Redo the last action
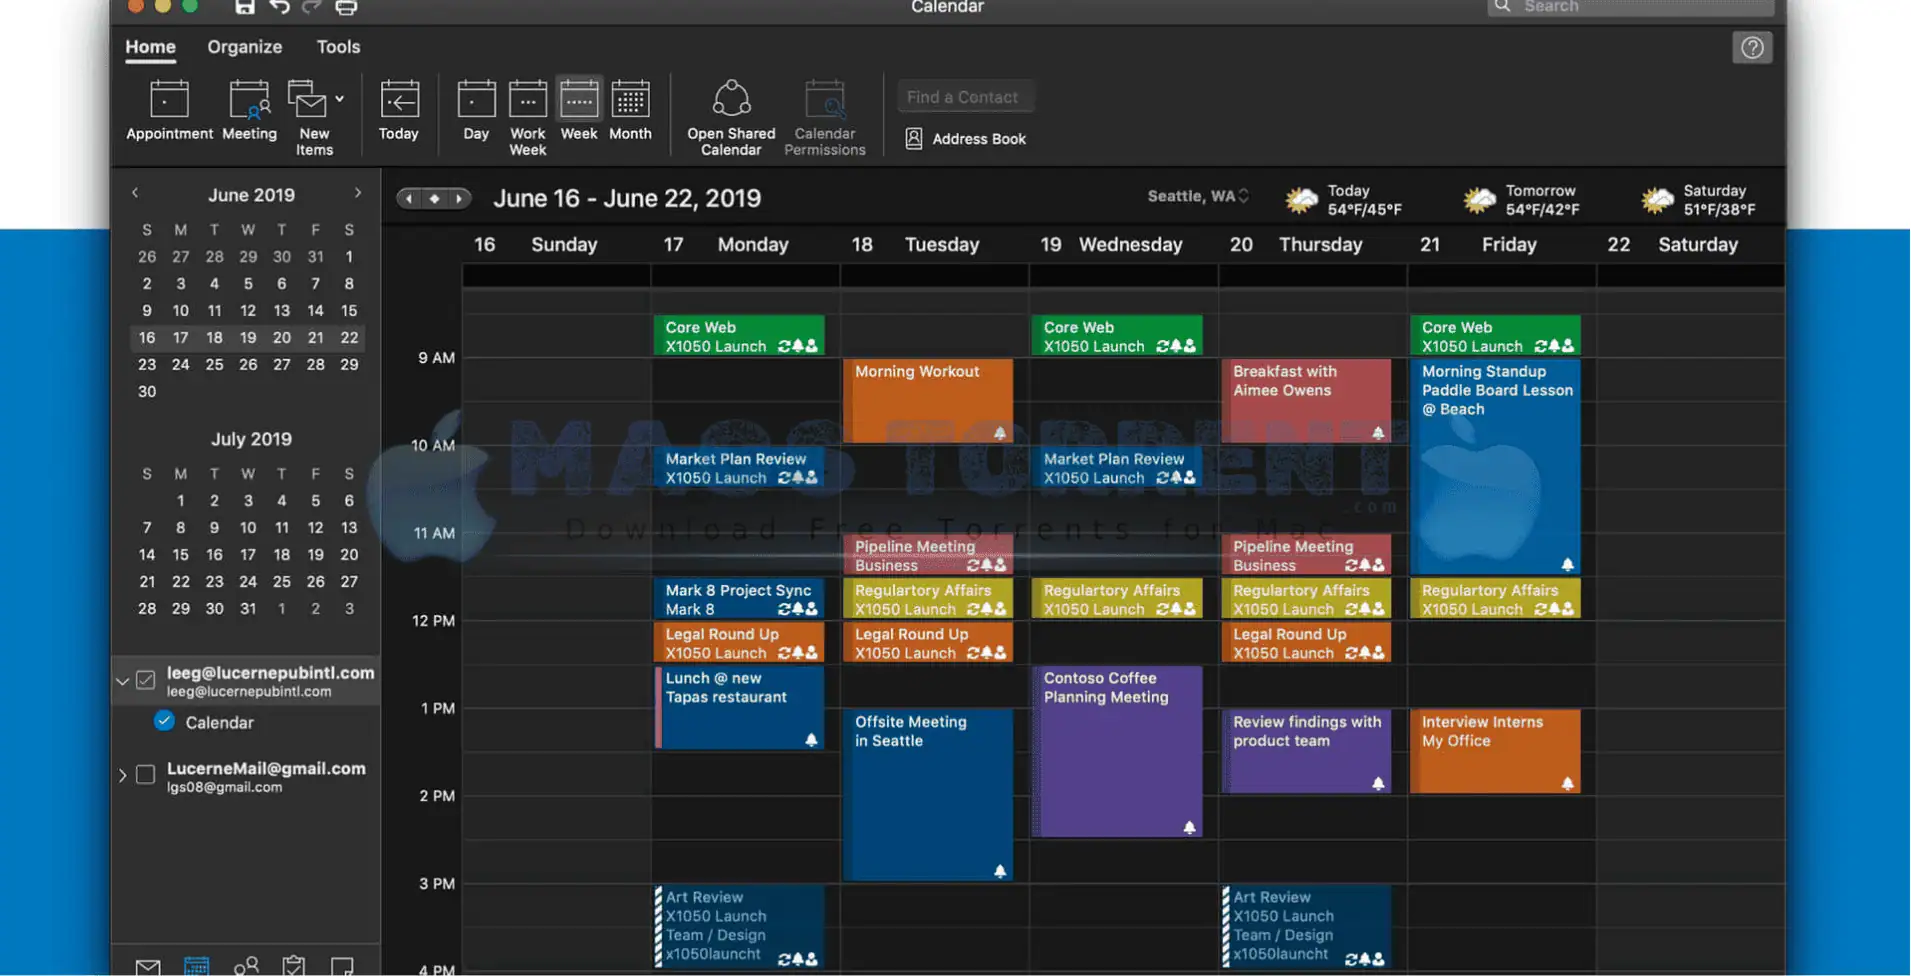The width and height of the screenshot is (1911, 976). click(x=312, y=7)
